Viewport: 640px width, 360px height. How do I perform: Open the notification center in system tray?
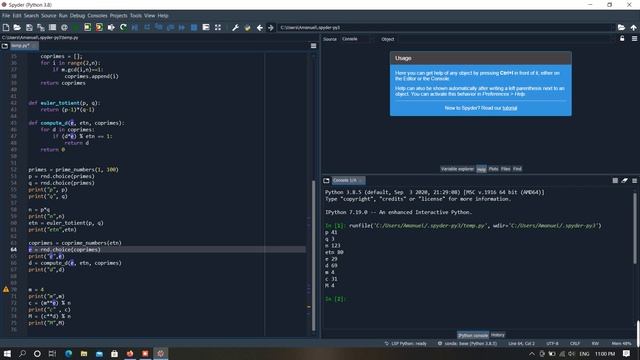coord(627,353)
